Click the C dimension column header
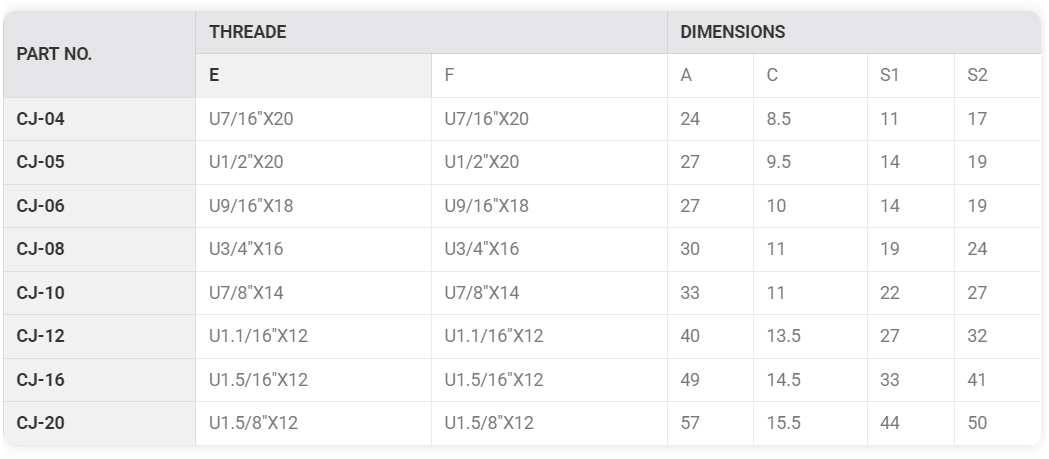Screen dimensions: 1049x459 coord(810,76)
